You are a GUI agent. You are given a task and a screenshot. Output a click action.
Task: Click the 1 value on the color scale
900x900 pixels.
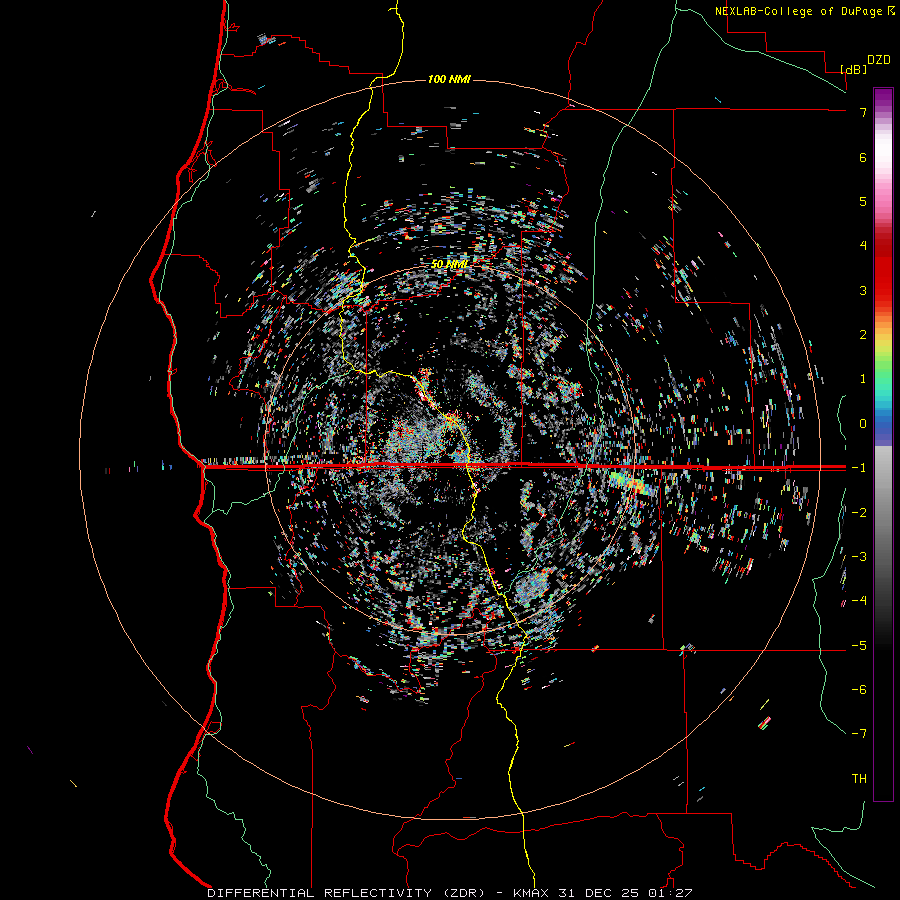(x=863, y=379)
